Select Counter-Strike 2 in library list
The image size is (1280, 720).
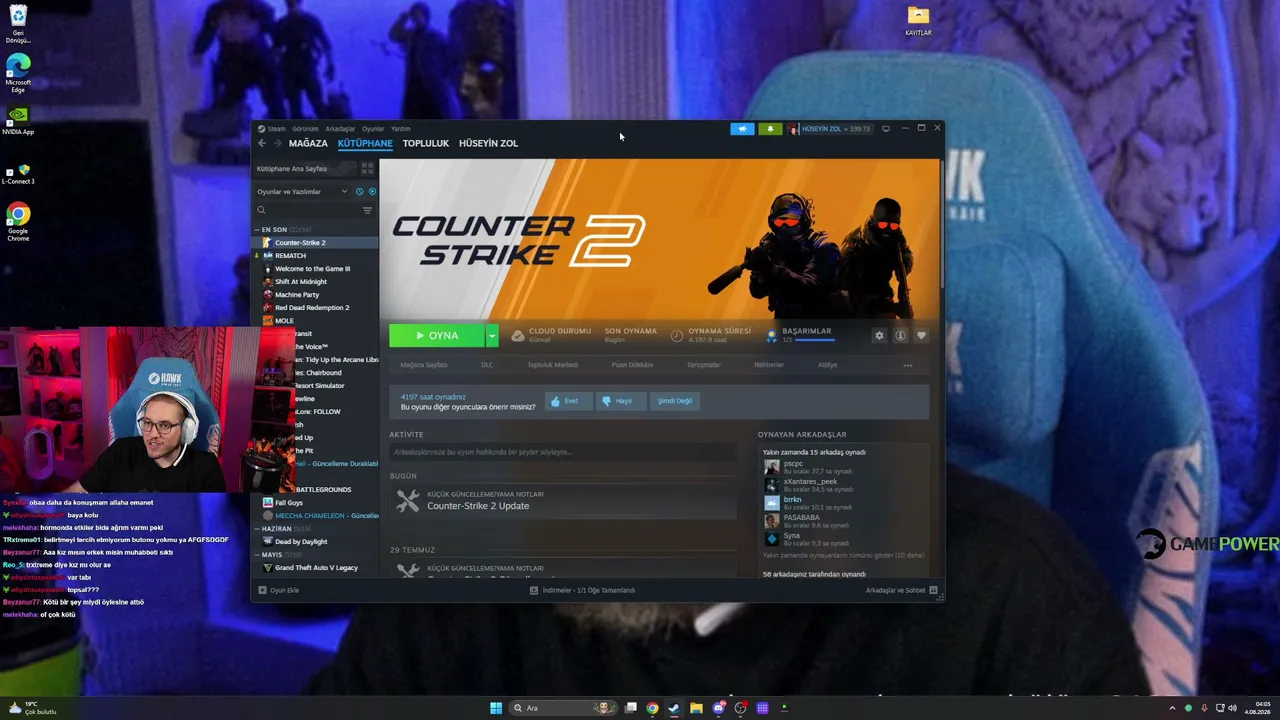point(316,243)
